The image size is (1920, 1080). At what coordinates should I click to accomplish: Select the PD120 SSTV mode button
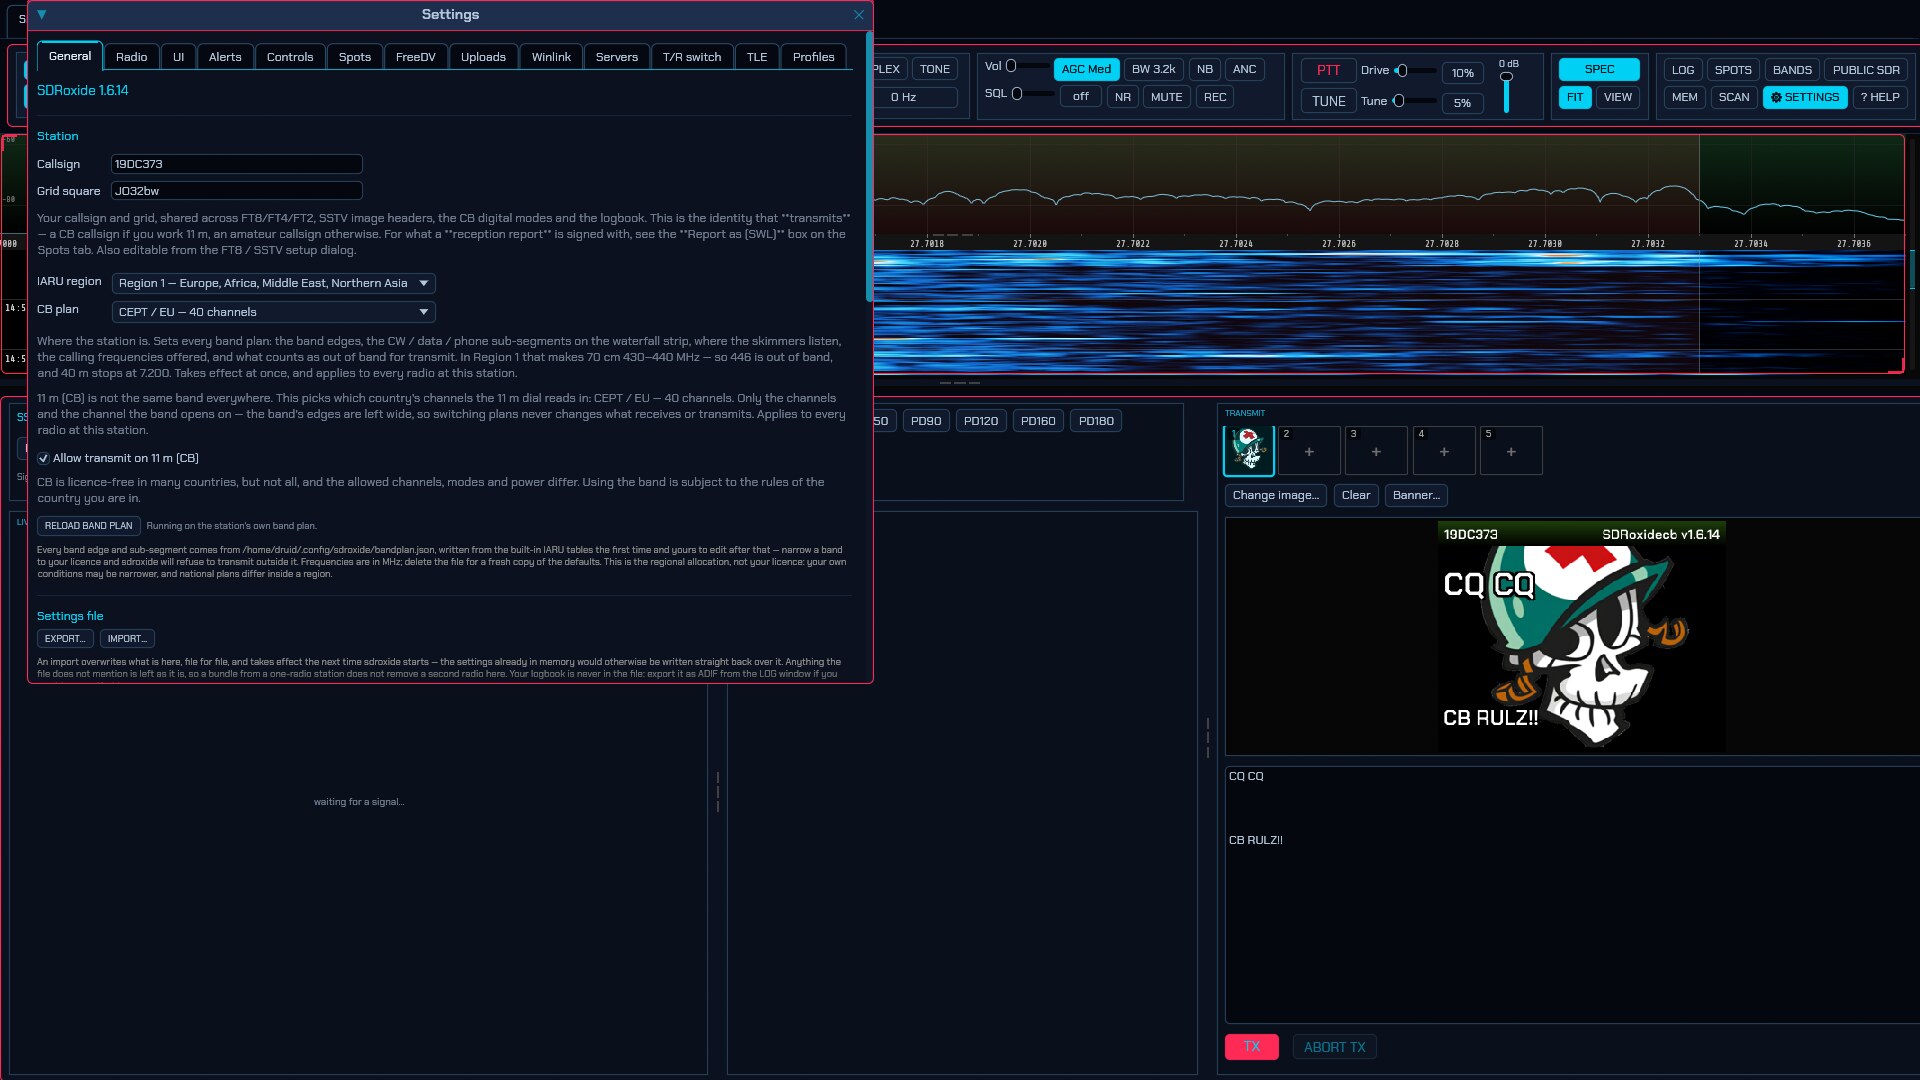[x=980, y=421]
